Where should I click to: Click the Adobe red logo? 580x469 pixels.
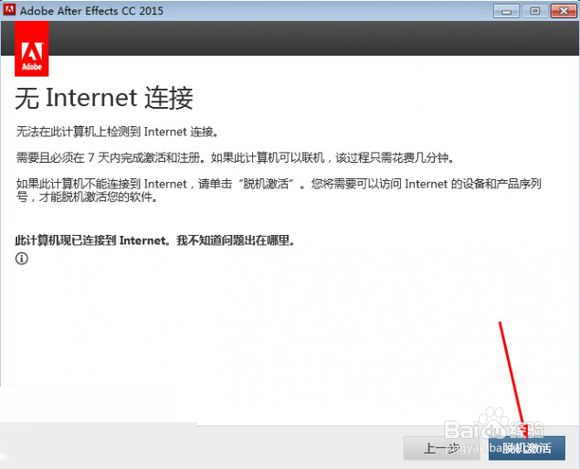click(31, 49)
